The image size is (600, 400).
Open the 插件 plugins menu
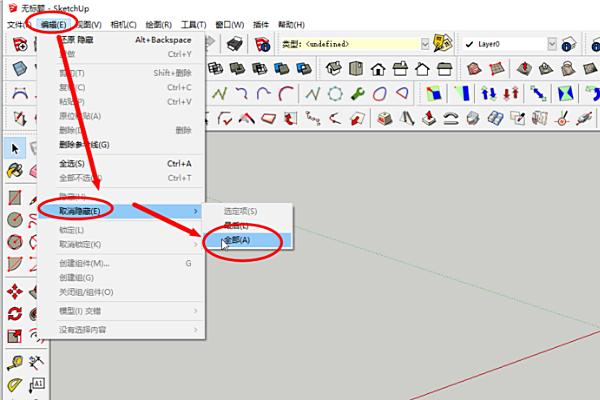[261, 25]
